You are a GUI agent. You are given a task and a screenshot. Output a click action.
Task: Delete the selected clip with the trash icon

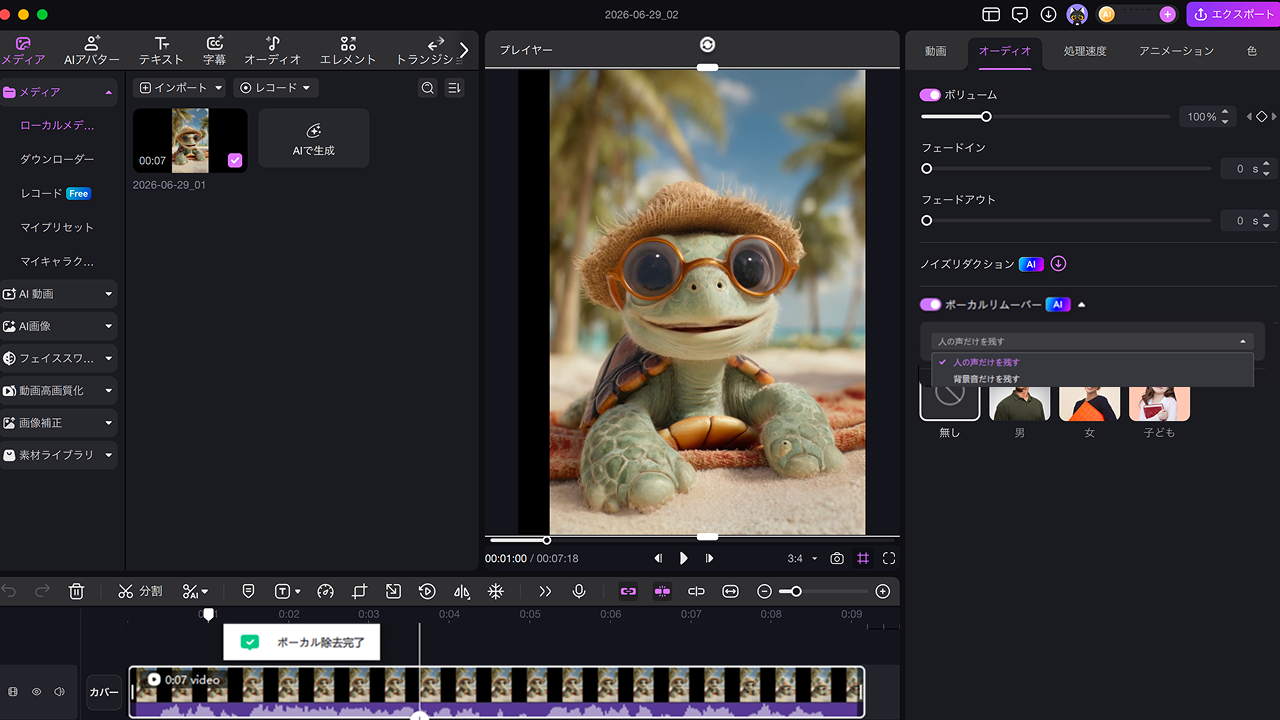pos(76,591)
